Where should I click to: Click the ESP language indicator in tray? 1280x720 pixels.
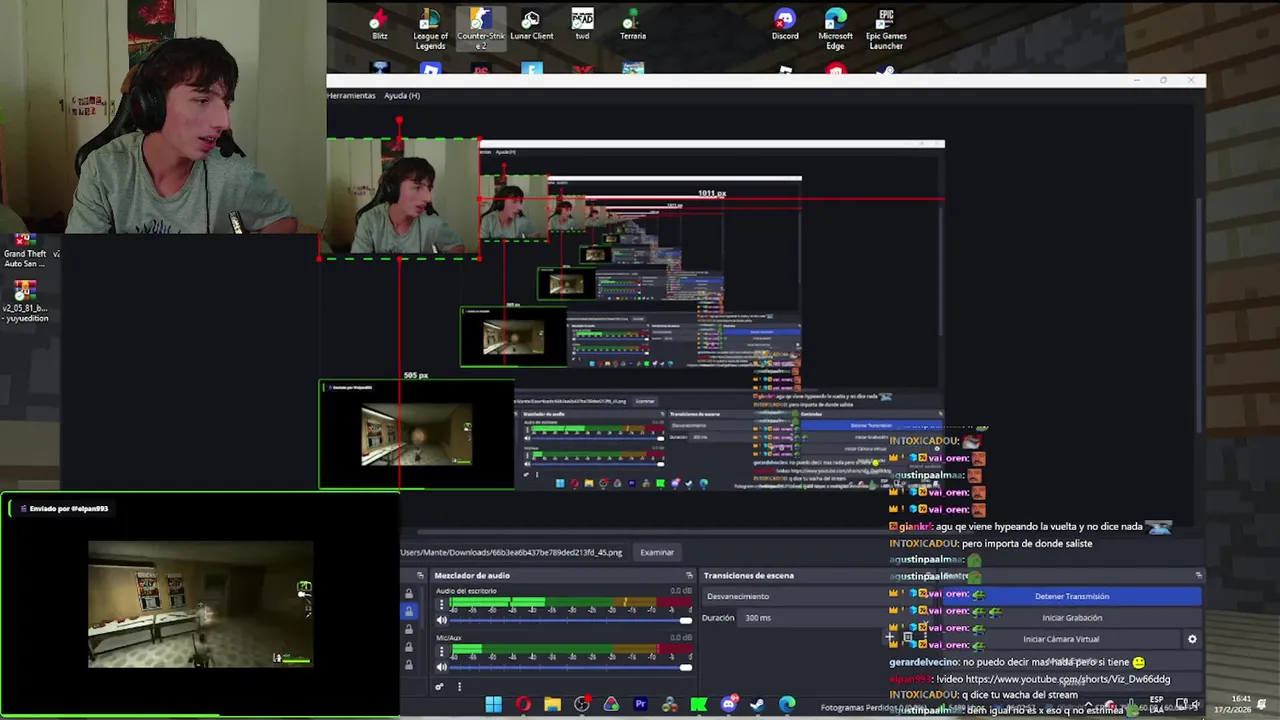tap(1157, 704)
